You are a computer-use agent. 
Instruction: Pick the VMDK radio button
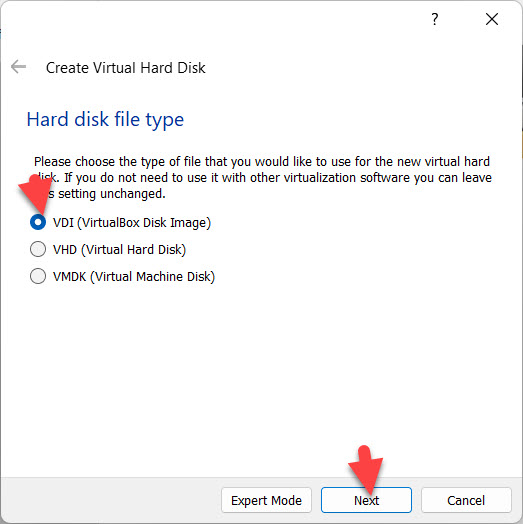[x=38, y=276]
